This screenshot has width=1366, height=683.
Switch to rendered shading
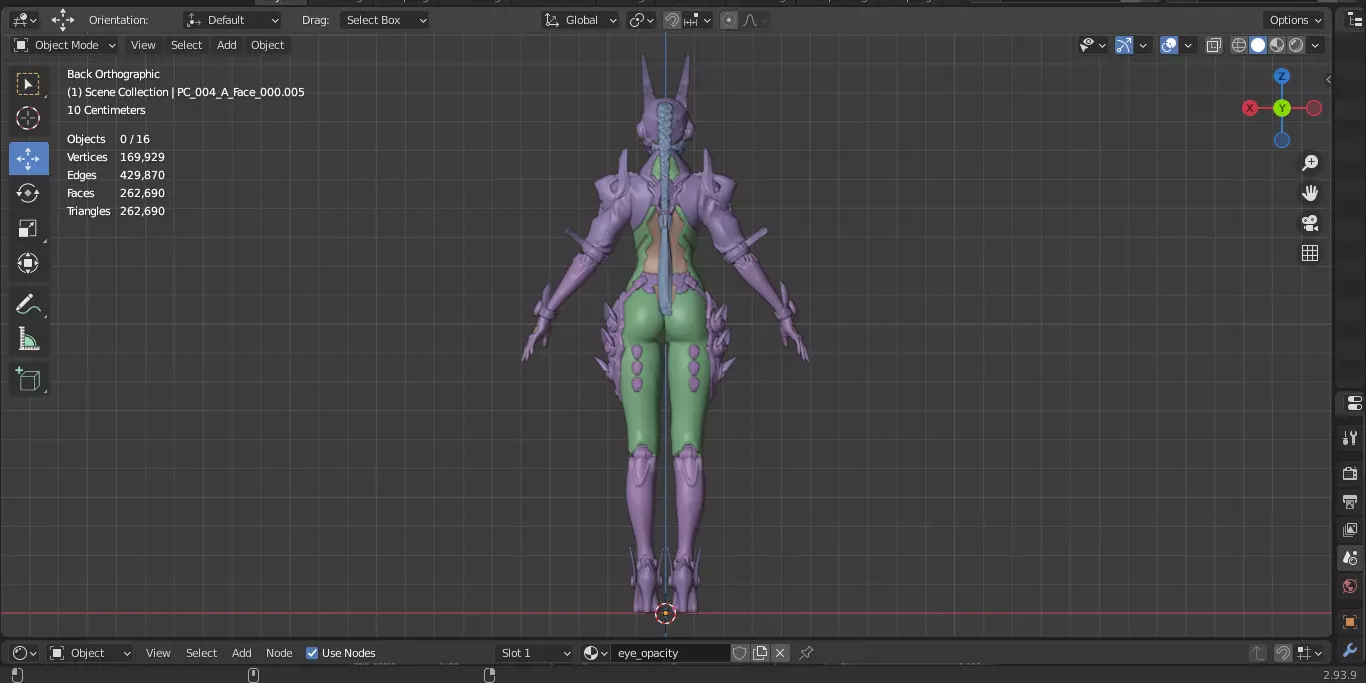click(1296, 45)
